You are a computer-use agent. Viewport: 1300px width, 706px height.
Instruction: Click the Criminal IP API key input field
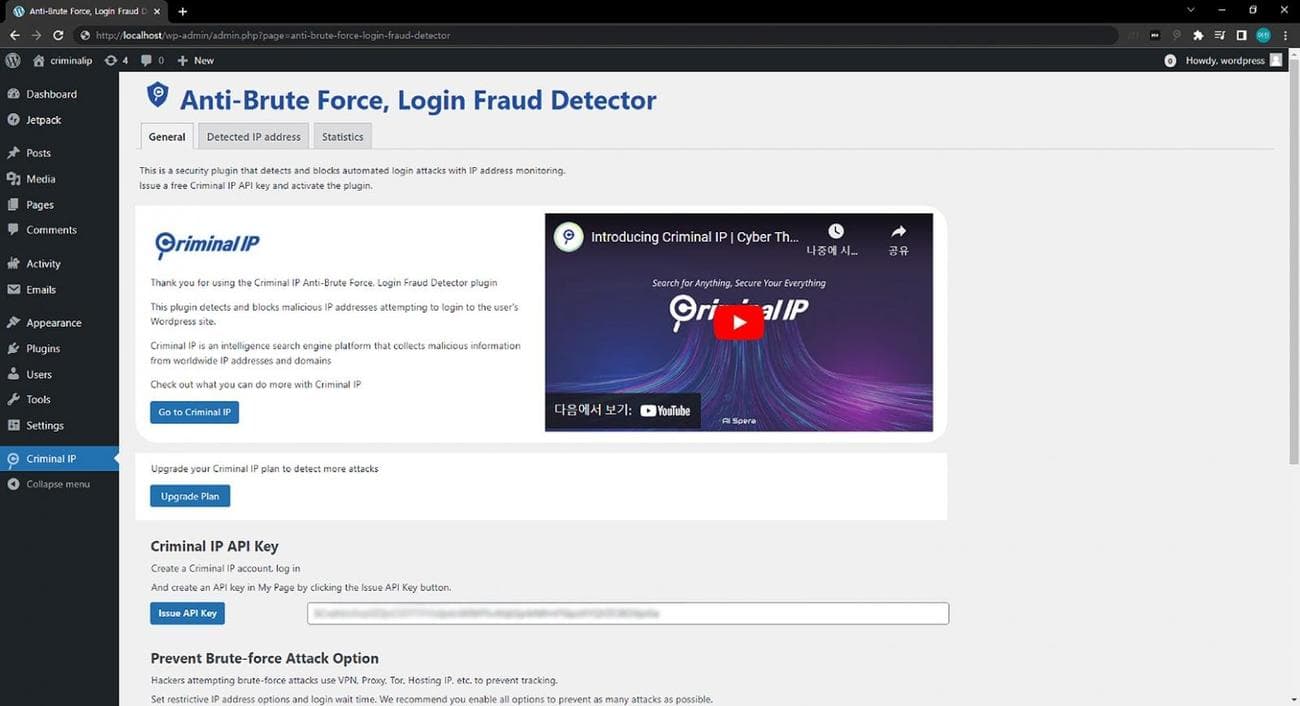click(627, 613)
